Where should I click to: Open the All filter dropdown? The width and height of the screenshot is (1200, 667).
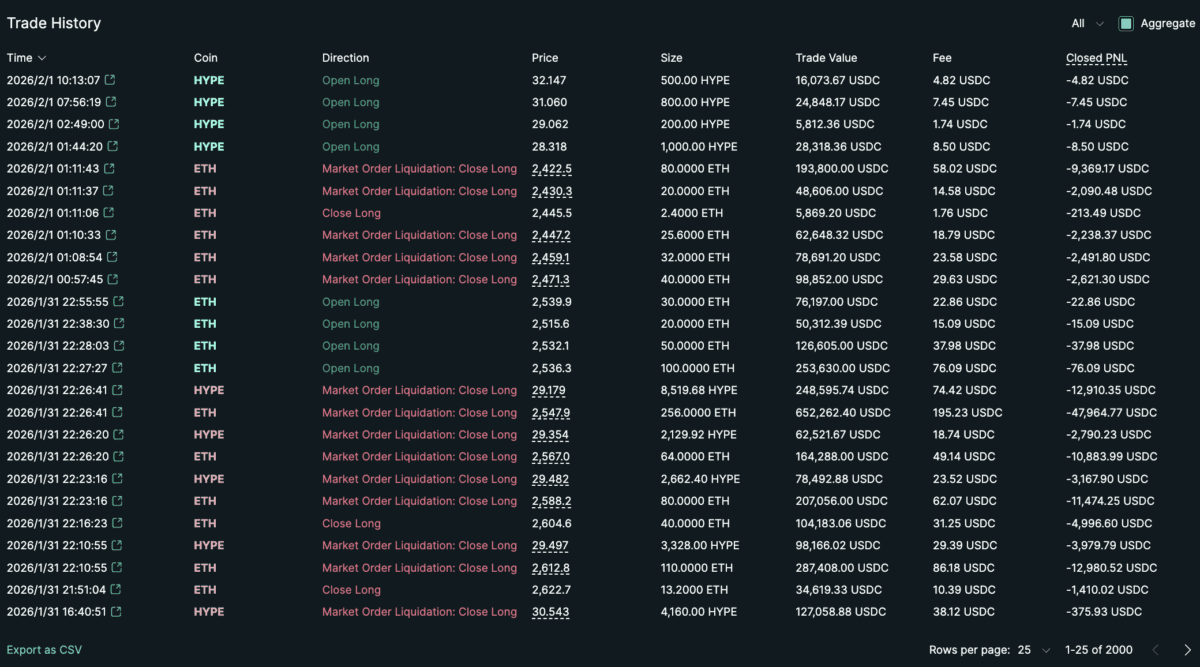coord(1087,23)
